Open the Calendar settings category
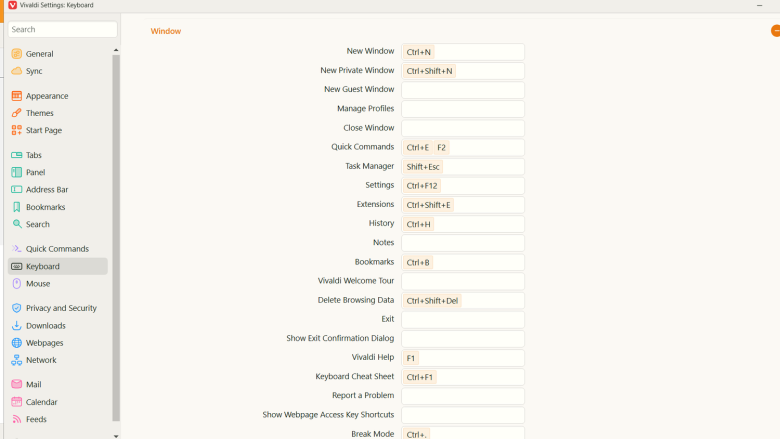Viewport: 780px width, 439px height. click(x=41, y=402)
